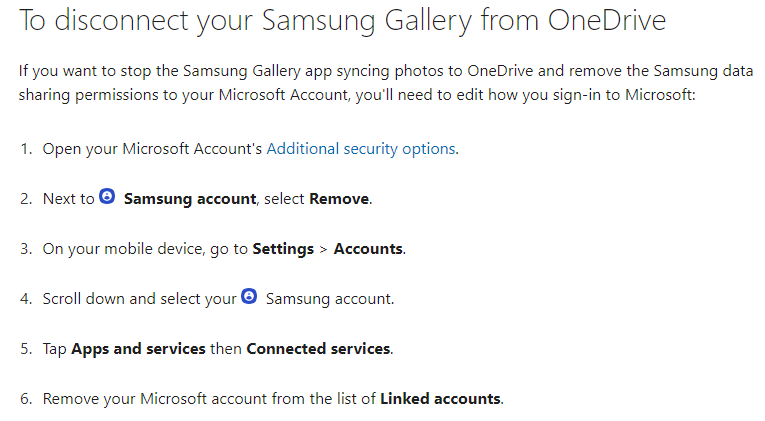Viewport: 765px width, 421px height.
Task: Click the Samsung icon in step 4
Action: pos(250,297)
